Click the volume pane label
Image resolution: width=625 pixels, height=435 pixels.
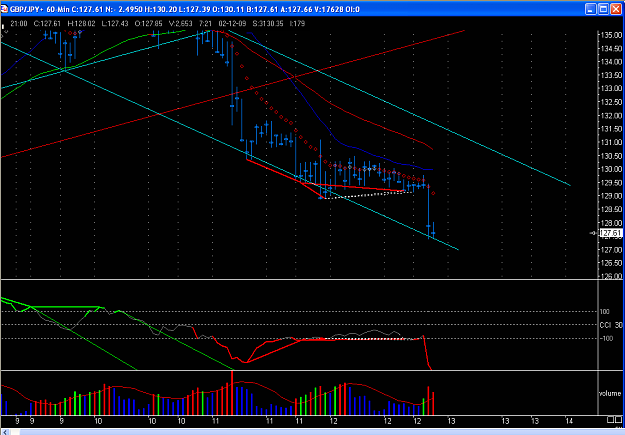tap(610, 393)
